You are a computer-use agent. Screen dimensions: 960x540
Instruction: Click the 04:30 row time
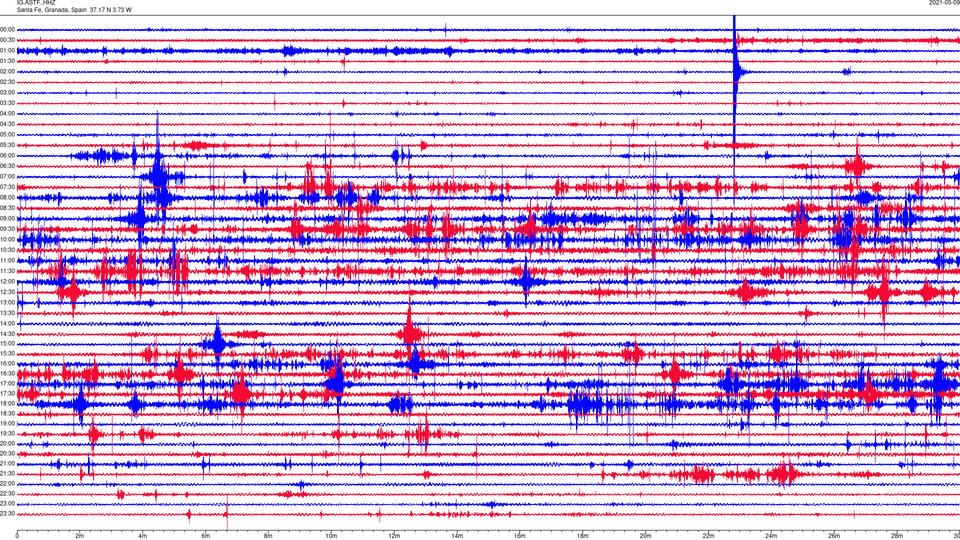tap(7, 124)
